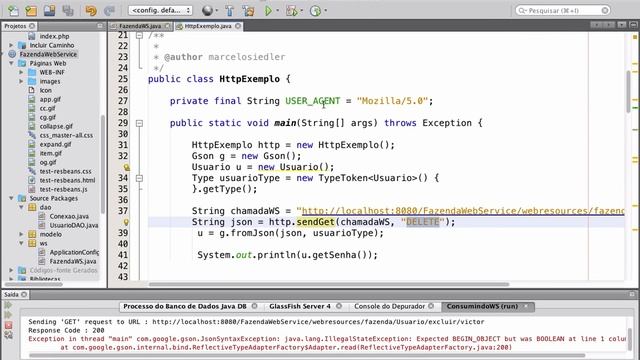Collapse the Source Packages node
Image resolution: width=640 pixels, height=360 pixels.
click(11, 198)
